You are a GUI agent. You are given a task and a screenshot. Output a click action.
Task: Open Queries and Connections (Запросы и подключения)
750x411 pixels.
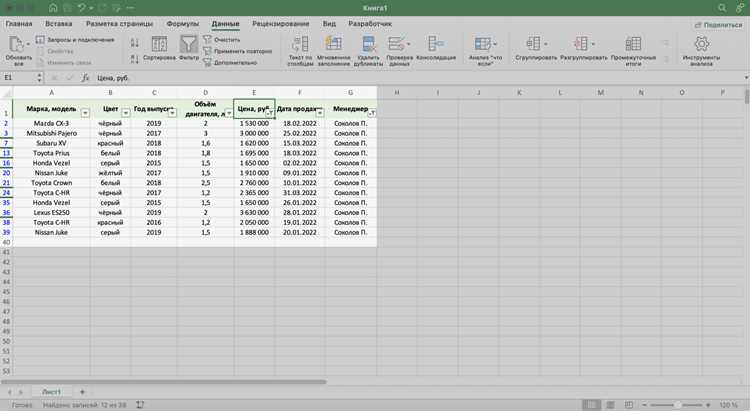[x=76, y=40]
